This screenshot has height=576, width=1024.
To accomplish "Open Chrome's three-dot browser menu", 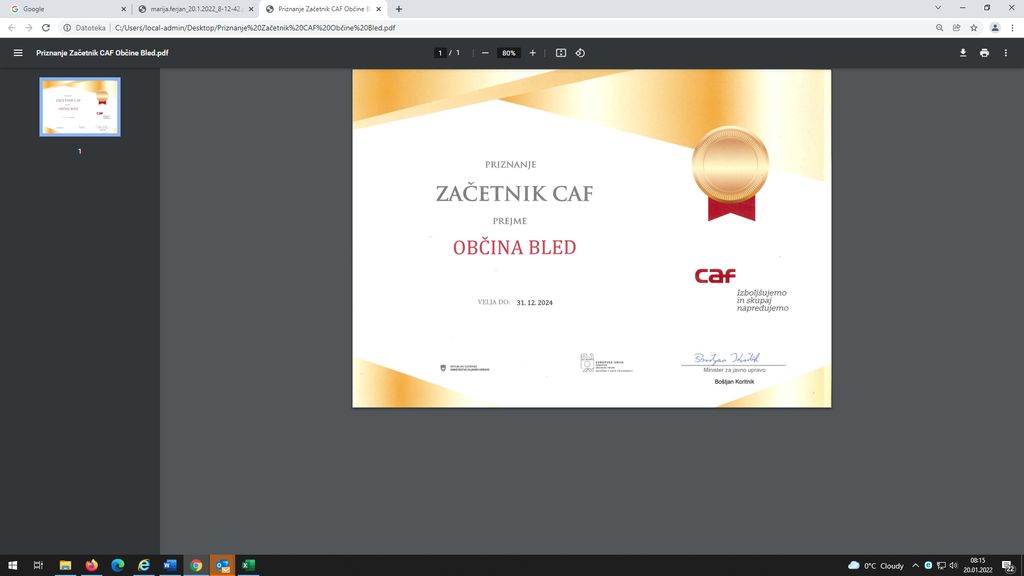I will (x=1012, y=28).
